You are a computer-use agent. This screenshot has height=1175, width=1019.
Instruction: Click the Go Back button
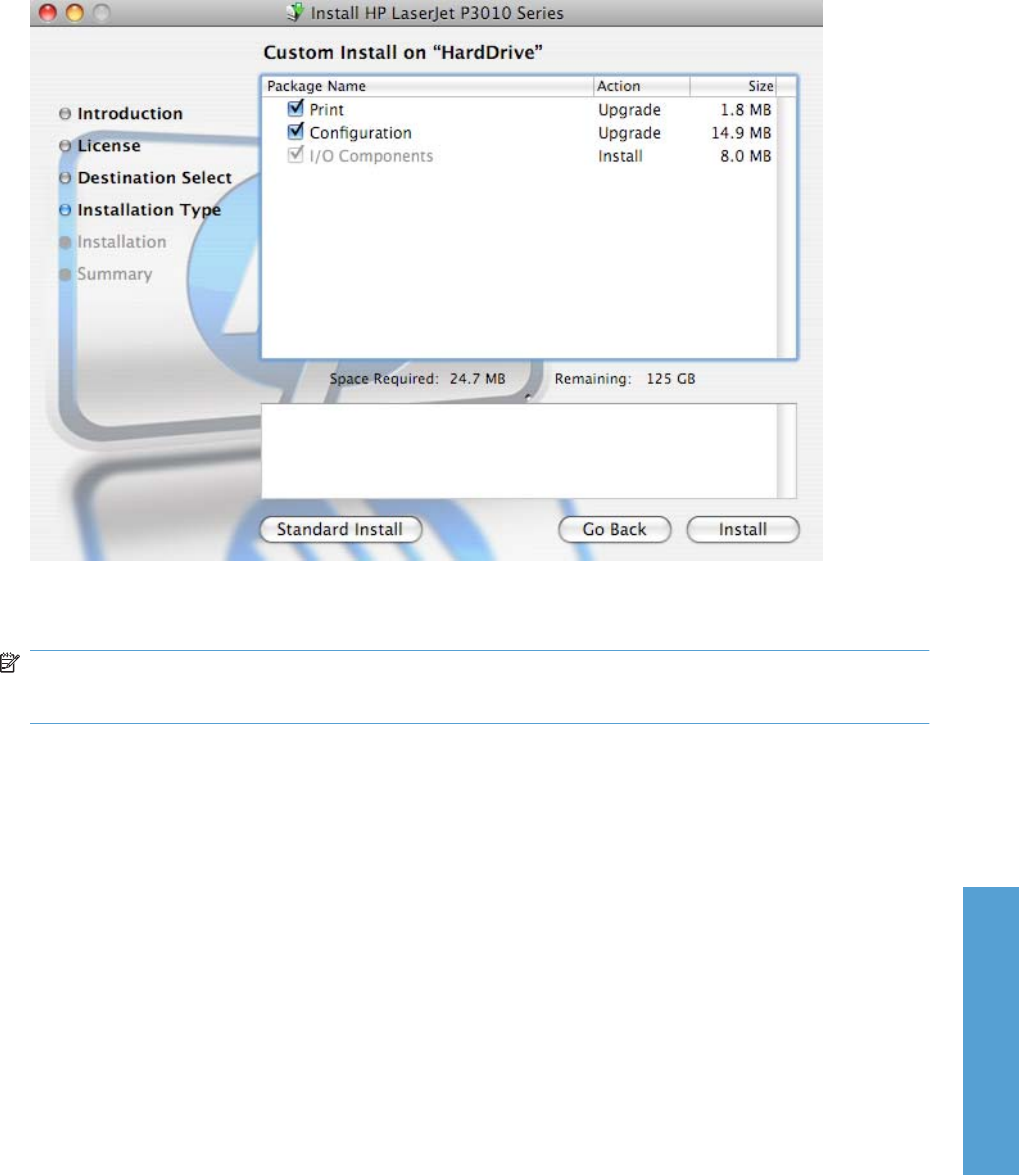(614, 529)
